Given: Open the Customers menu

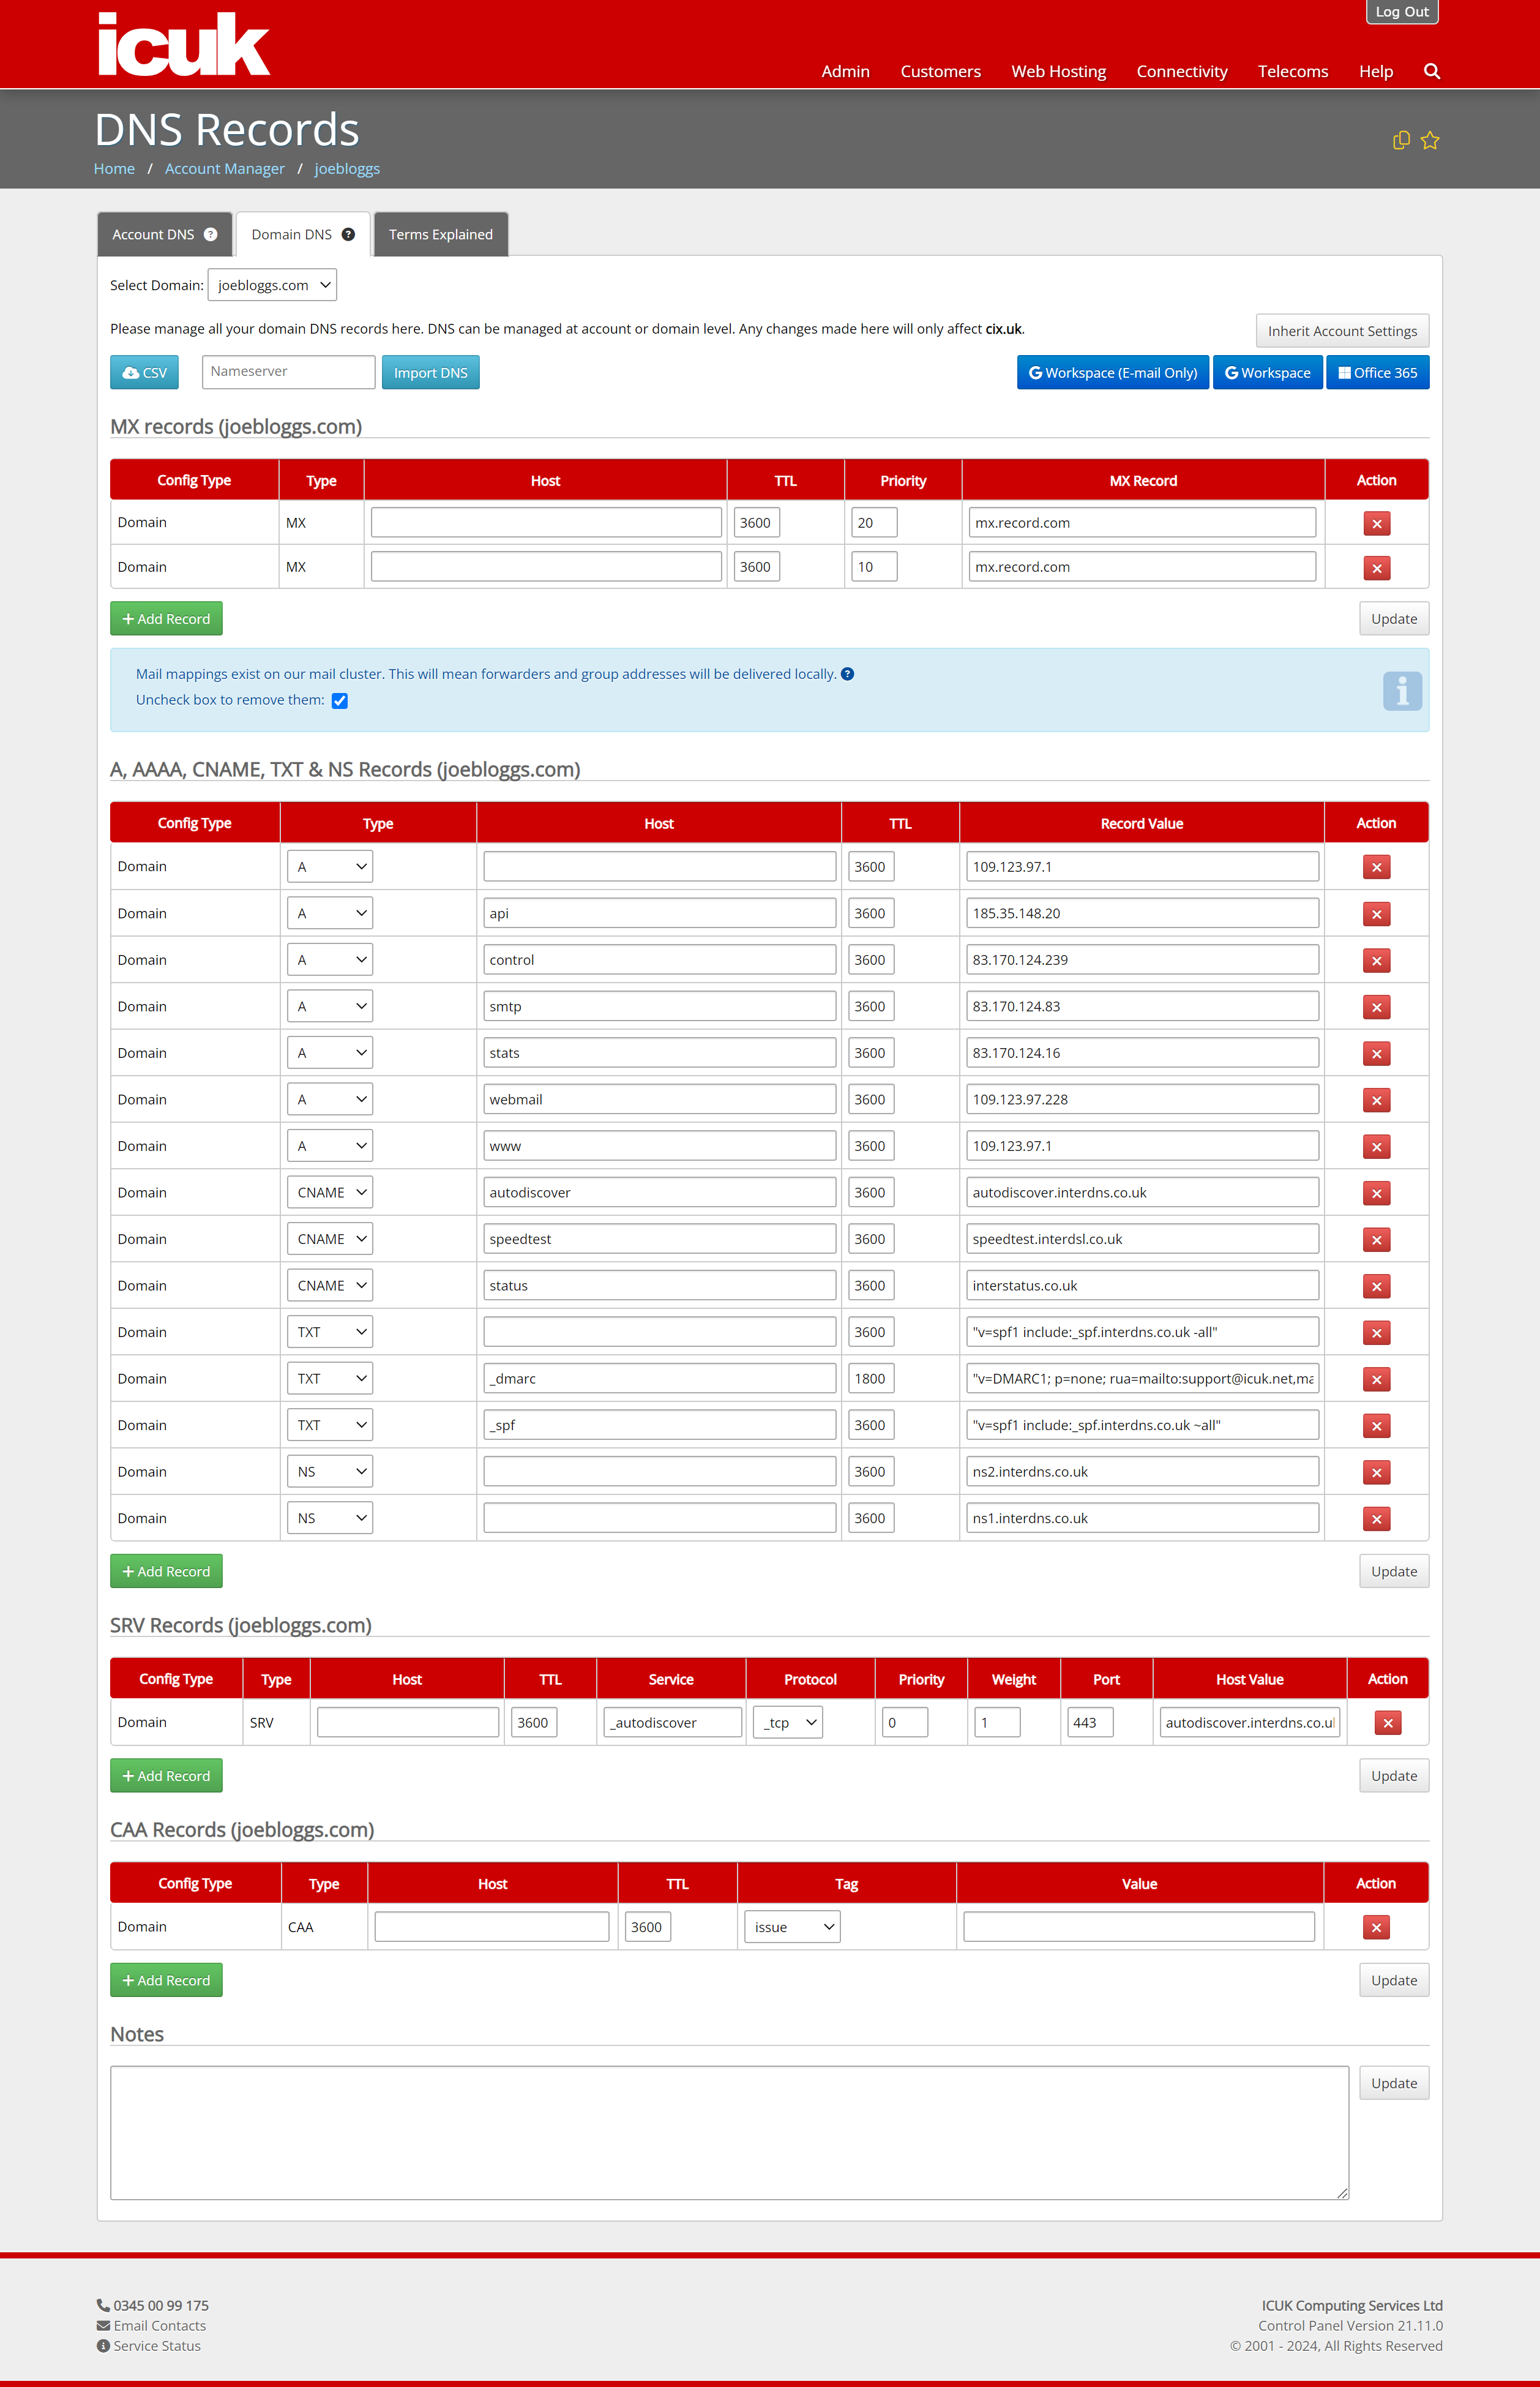Looking at the screenshot, I should tap(940, 71).
